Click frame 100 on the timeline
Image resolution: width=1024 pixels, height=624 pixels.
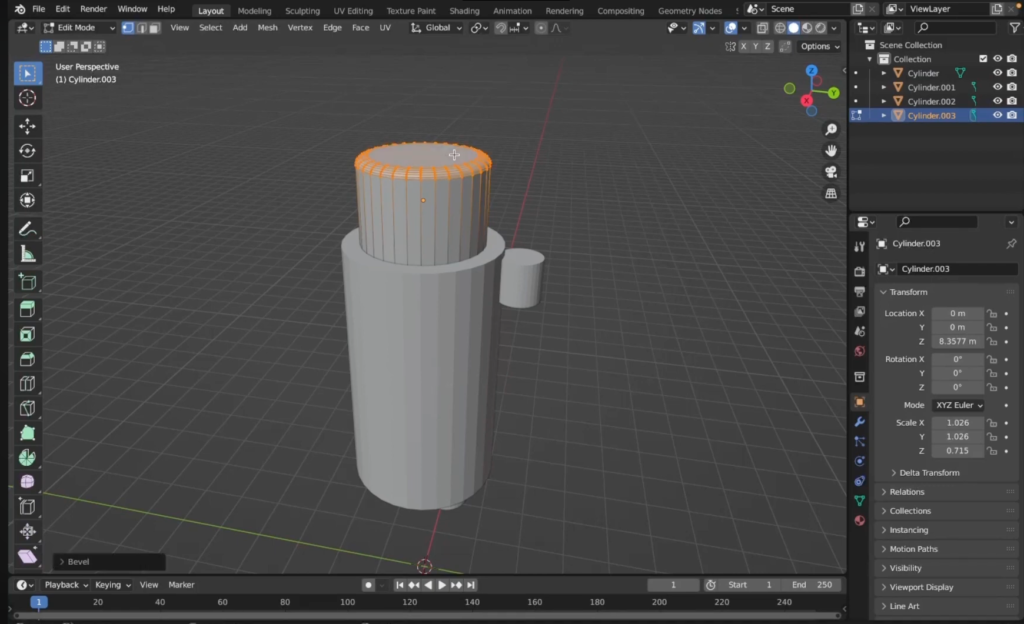click(347, 602)
